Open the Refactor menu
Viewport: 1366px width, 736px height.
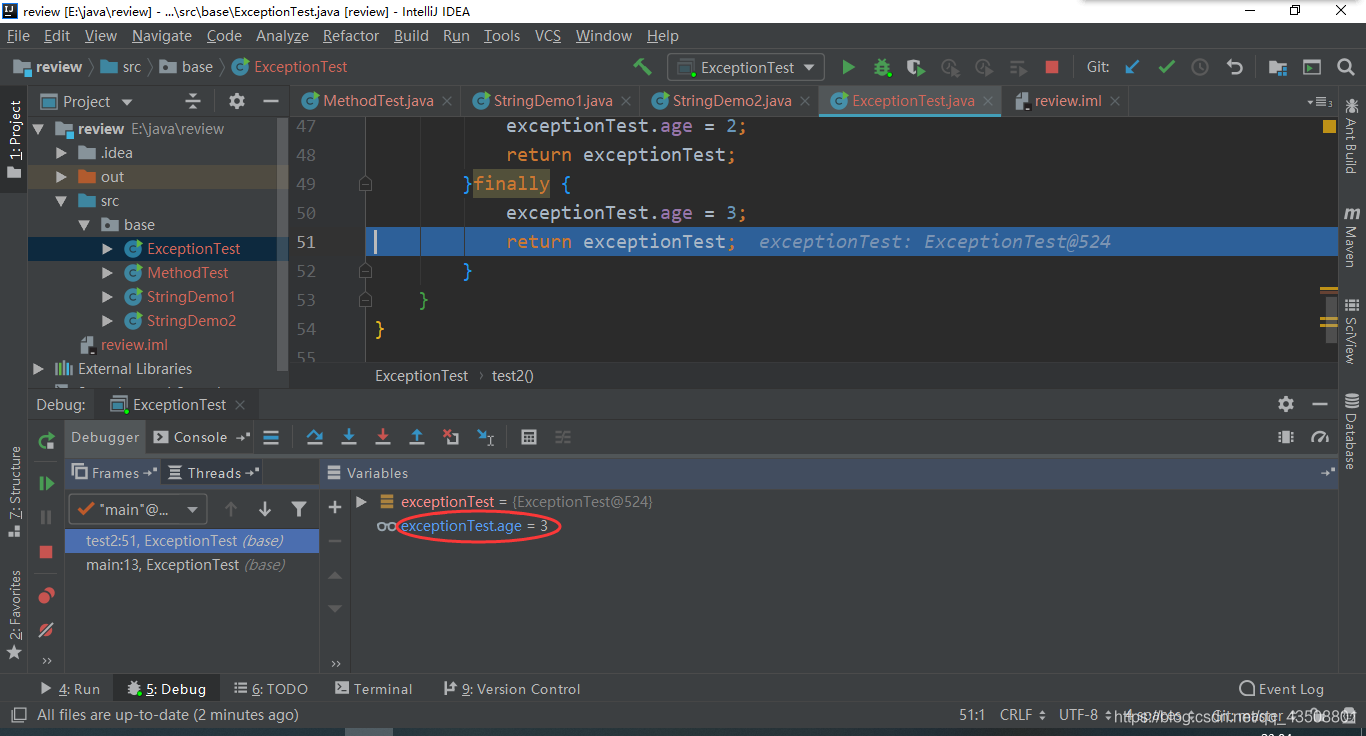(351, 36)
